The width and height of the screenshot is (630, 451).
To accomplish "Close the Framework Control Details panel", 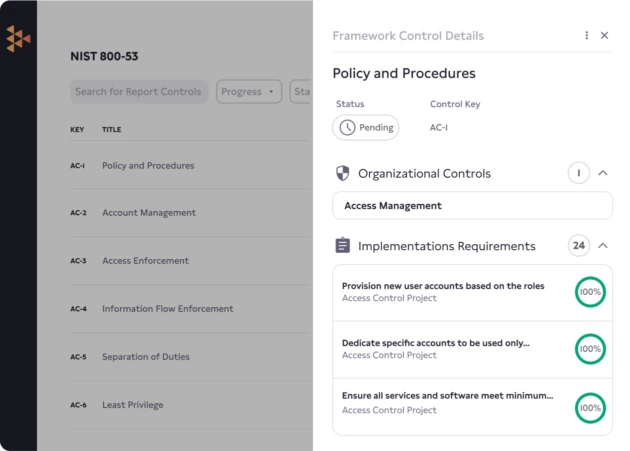I will click(x=604, y=36).
